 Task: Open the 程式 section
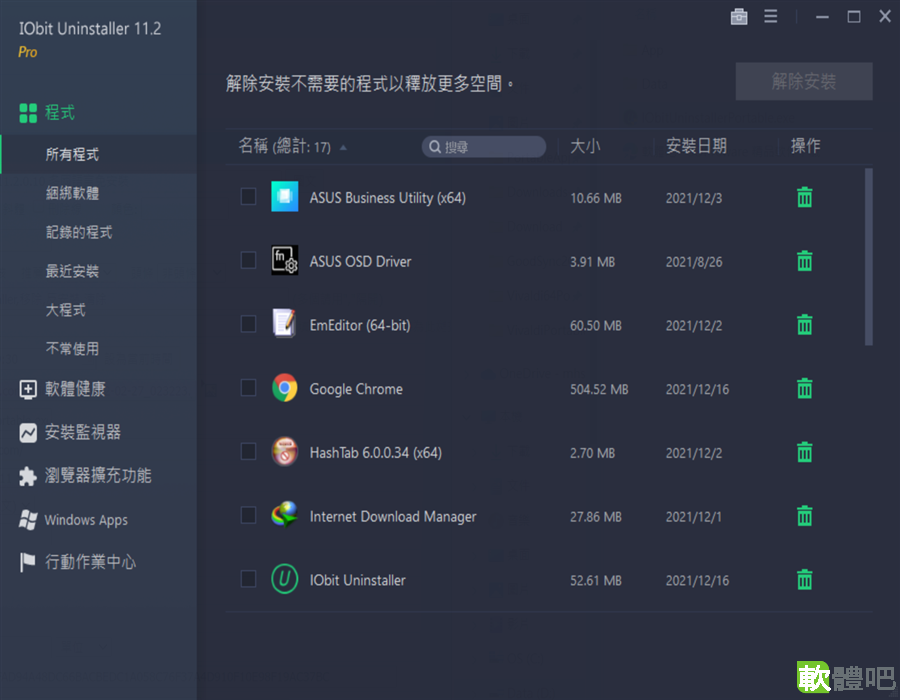[x=60, y=112]
